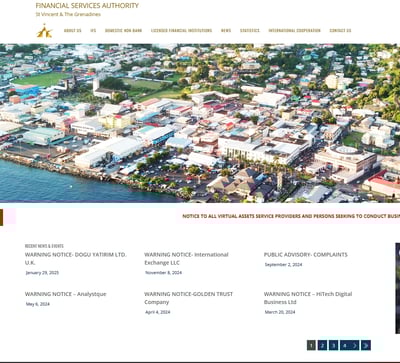Open Warning Notice HiTech Digital Business article
400x363 pixels.
308,298
